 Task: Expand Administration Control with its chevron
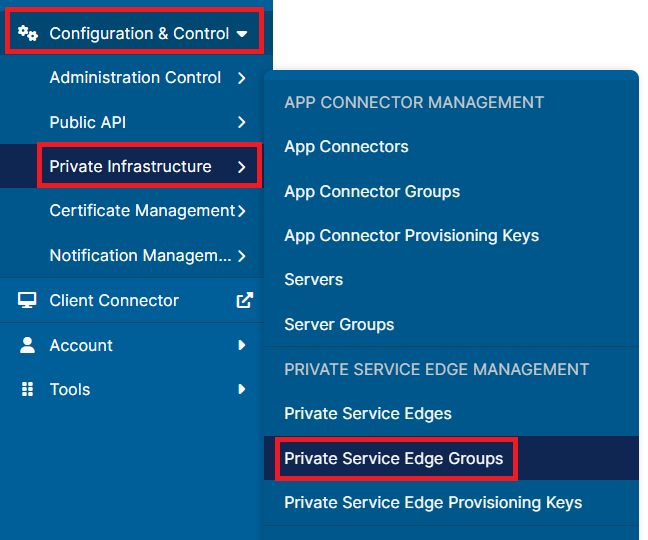pos(242,78)
